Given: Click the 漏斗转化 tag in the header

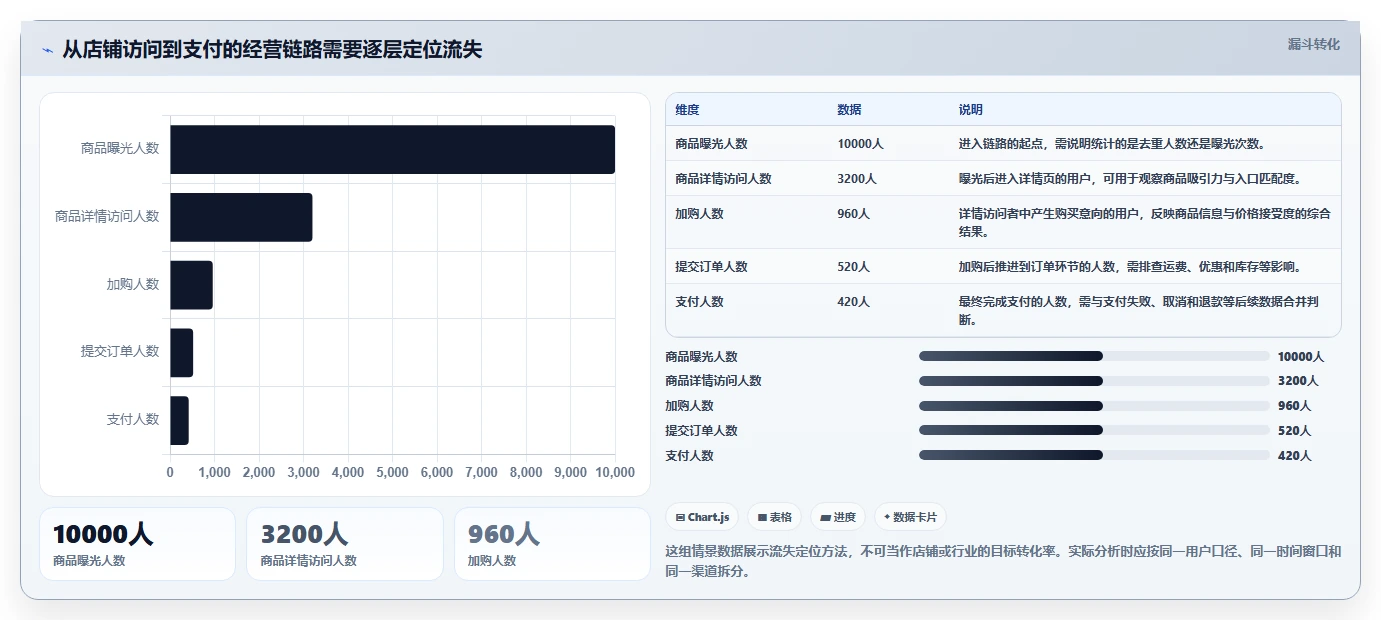Looking at the screenshot, I should click(1313, 44).
